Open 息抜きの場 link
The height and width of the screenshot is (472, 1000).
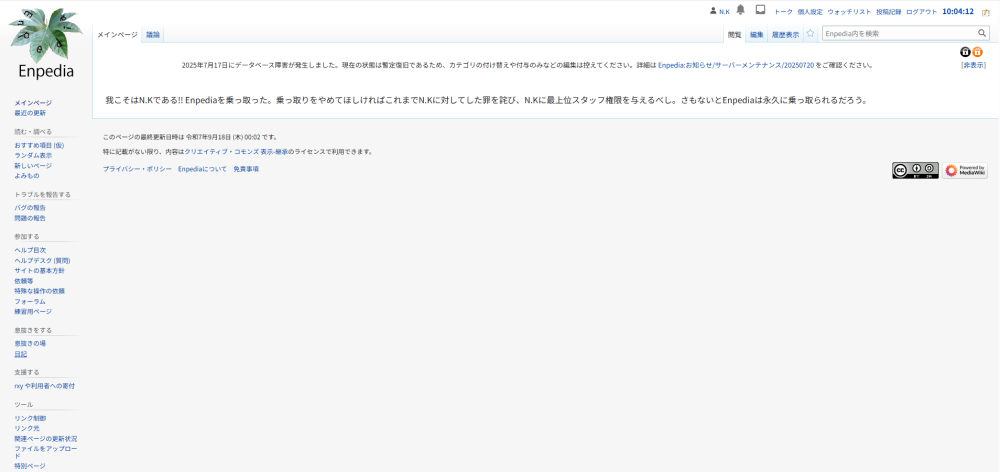click(30, 344)
